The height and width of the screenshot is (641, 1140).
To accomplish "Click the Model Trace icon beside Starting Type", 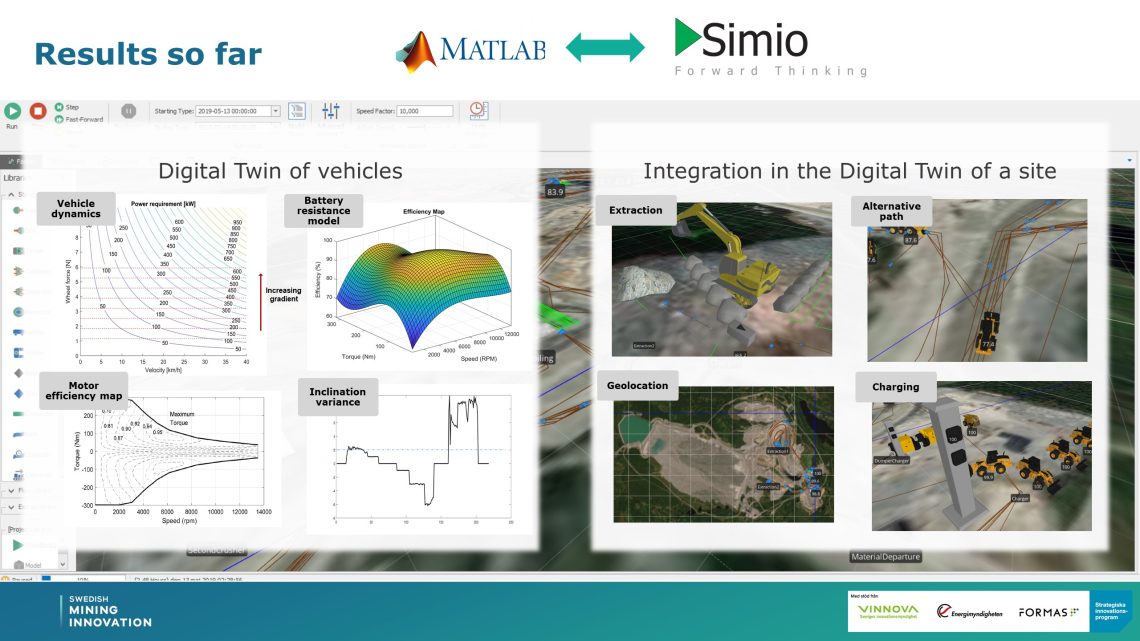I will (297, 110).
